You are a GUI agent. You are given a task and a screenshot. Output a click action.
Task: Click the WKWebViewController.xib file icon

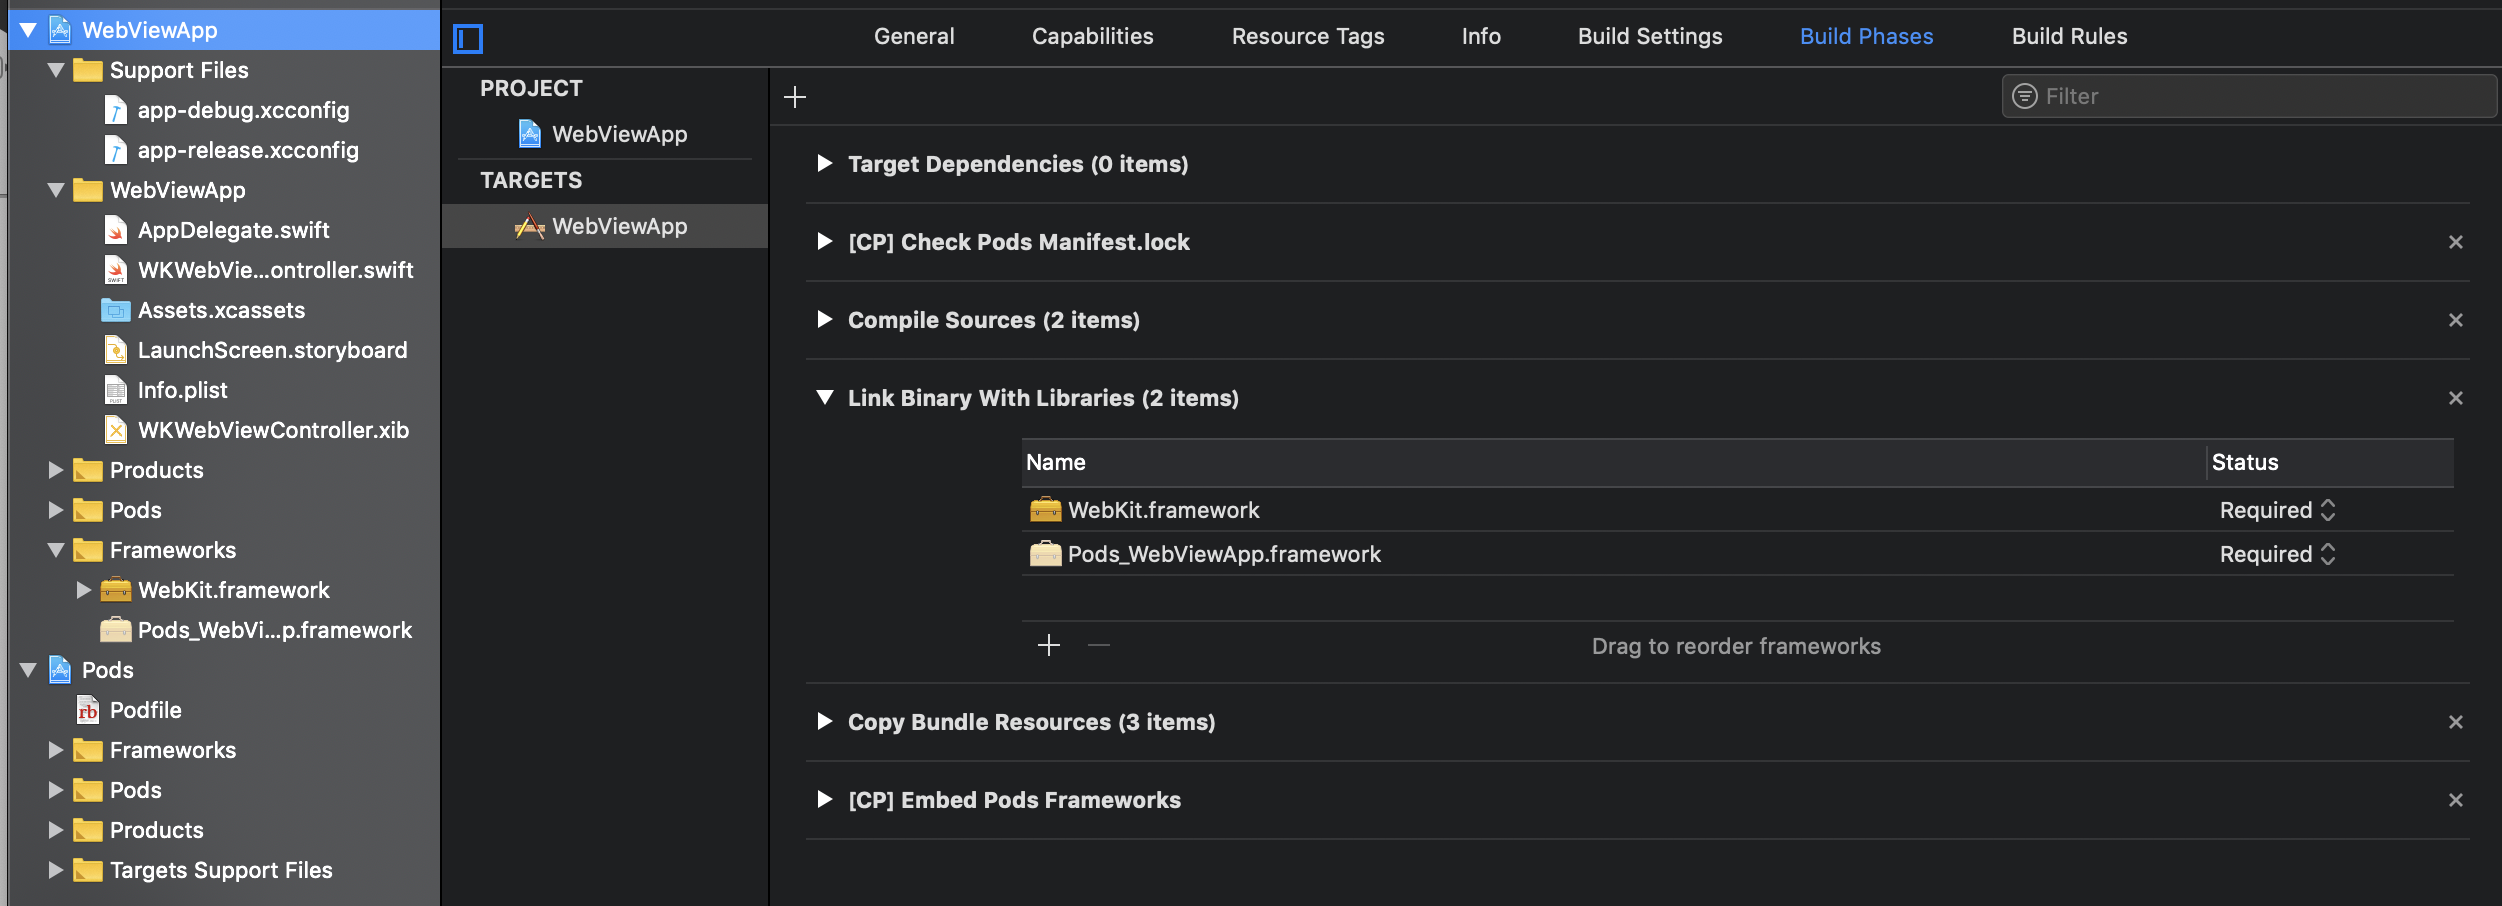coord(116,430)
